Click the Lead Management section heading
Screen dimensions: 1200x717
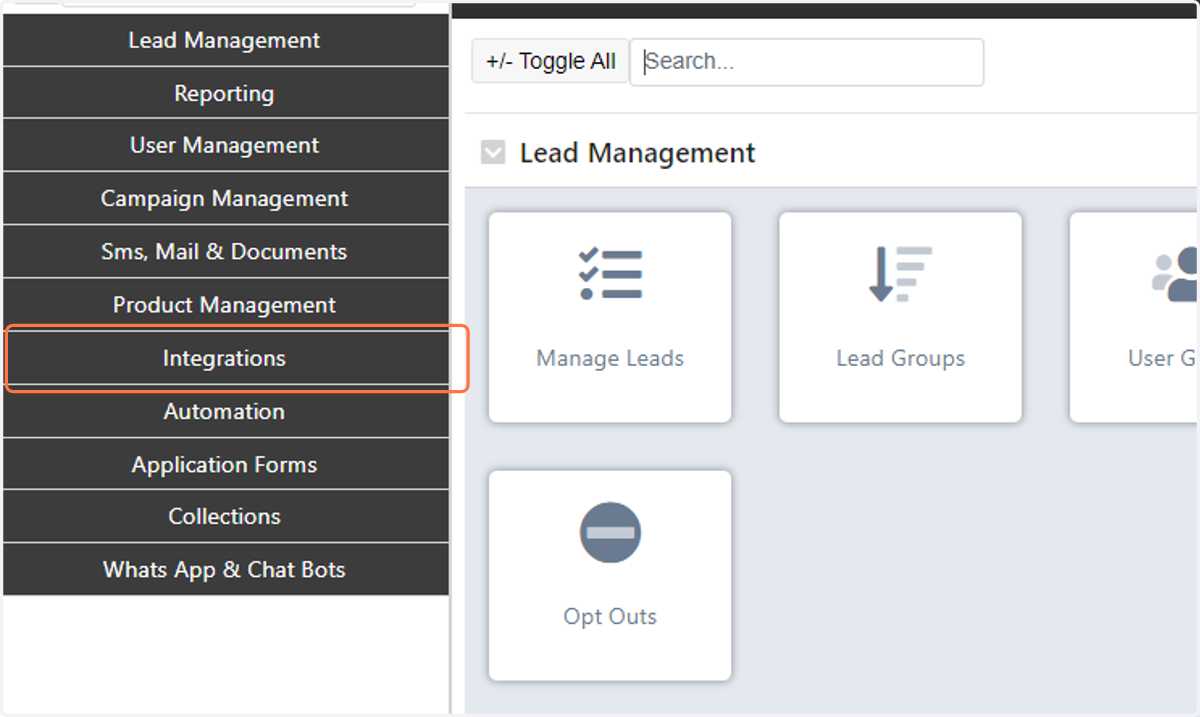pos(637,152)
